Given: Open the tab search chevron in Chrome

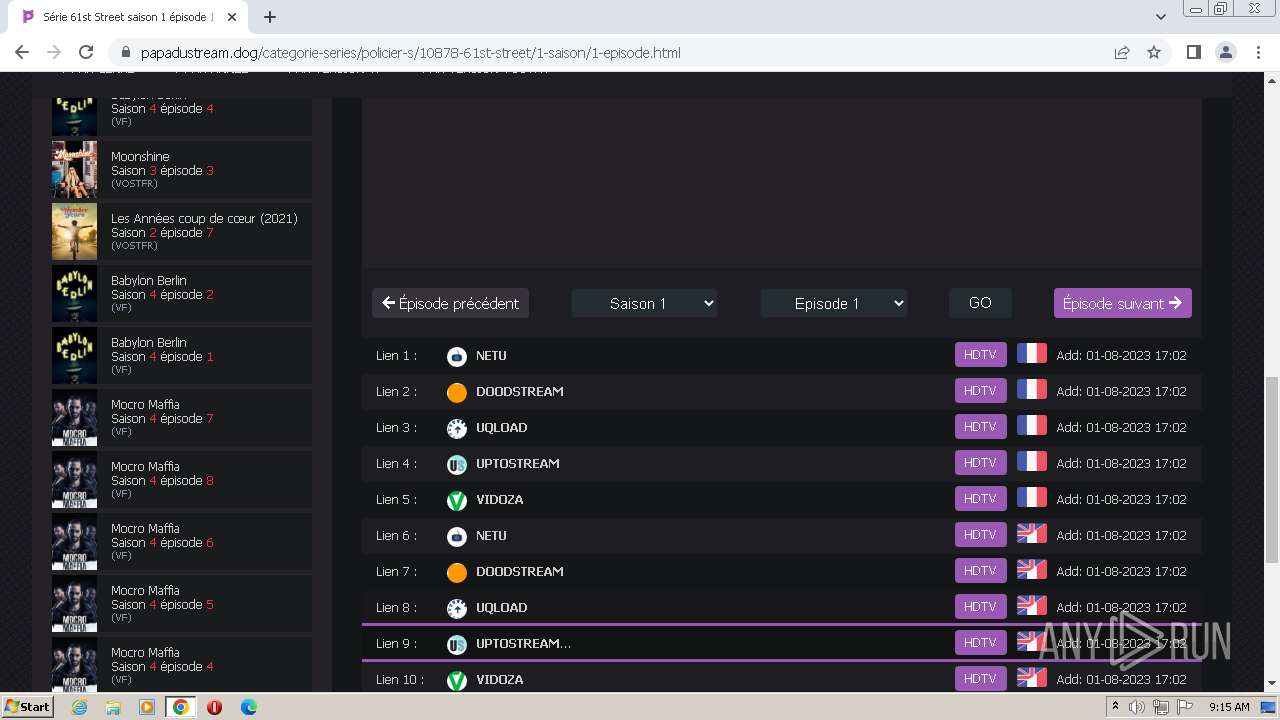Looking at the screenshot, I should (1160, 17).
